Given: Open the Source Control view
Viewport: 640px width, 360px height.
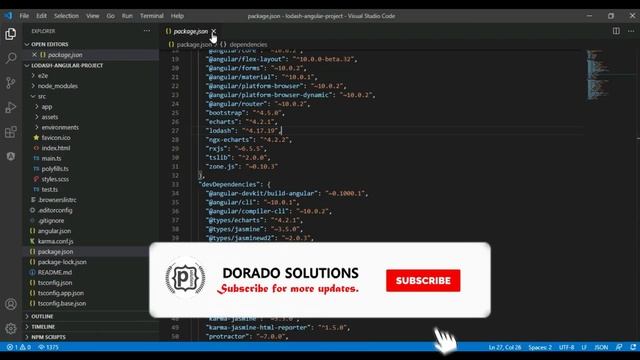Looking at the screenshot, I should click(11, 82).
